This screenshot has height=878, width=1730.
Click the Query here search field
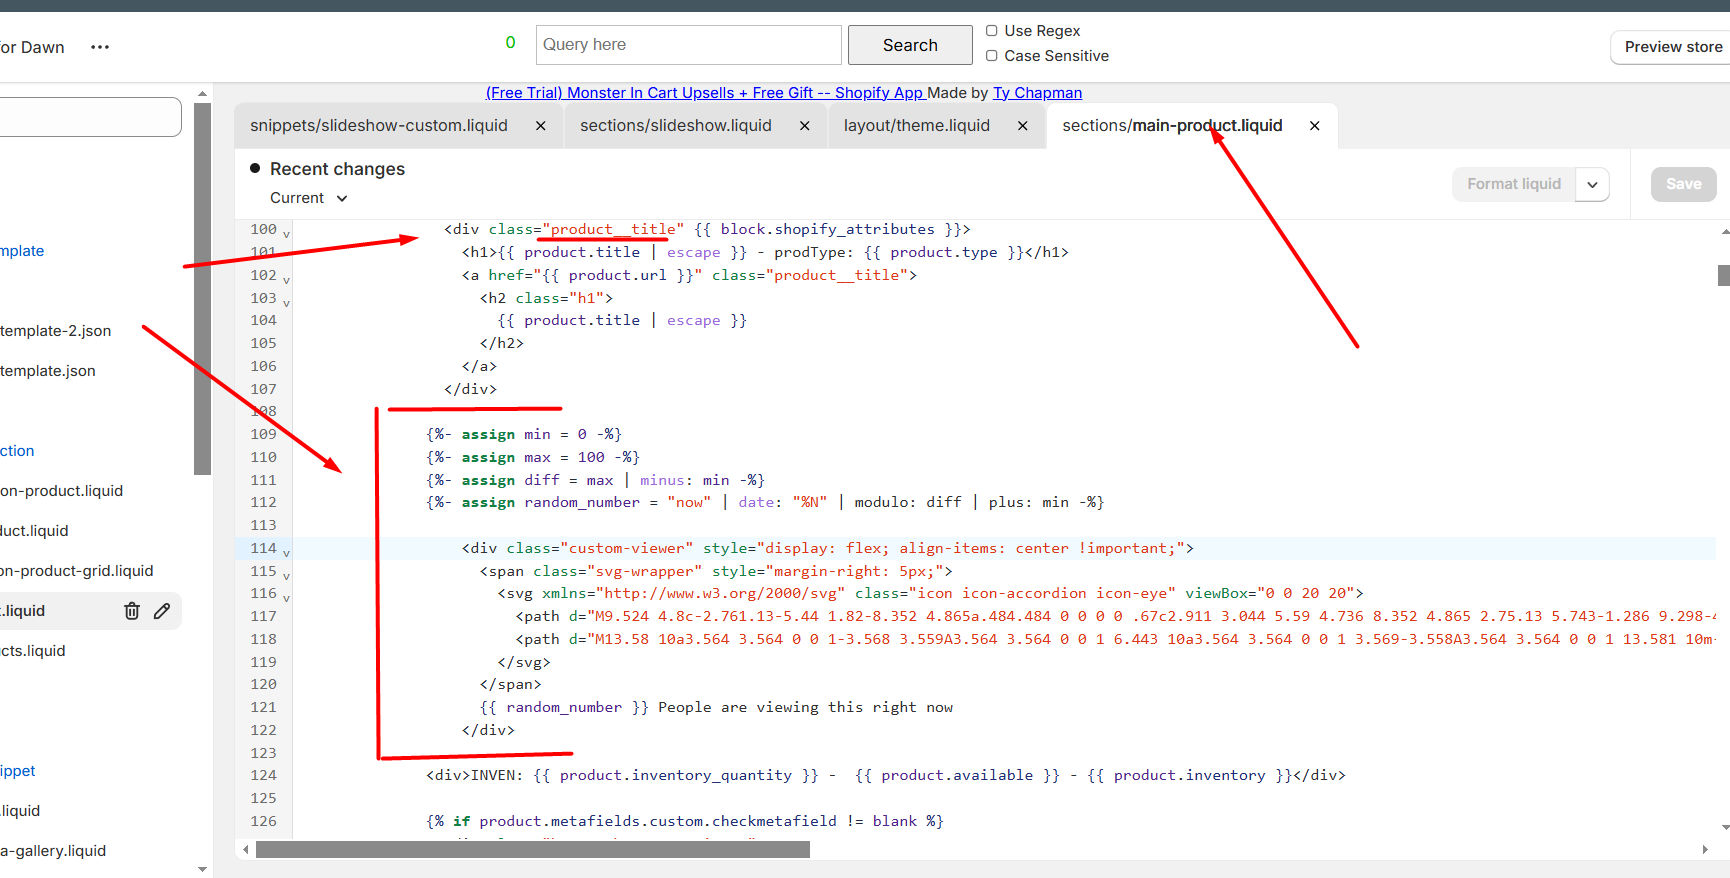click(x=689, y=45)
